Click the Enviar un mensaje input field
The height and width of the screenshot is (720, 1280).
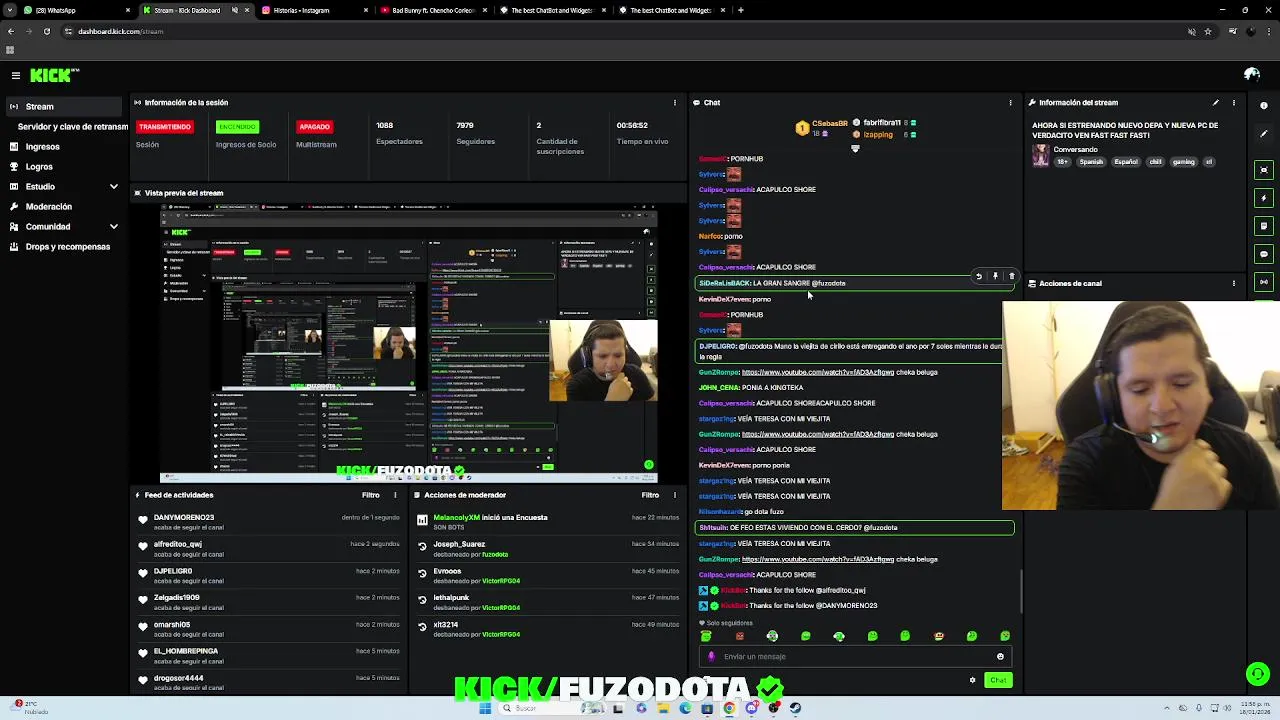[855, 657]
